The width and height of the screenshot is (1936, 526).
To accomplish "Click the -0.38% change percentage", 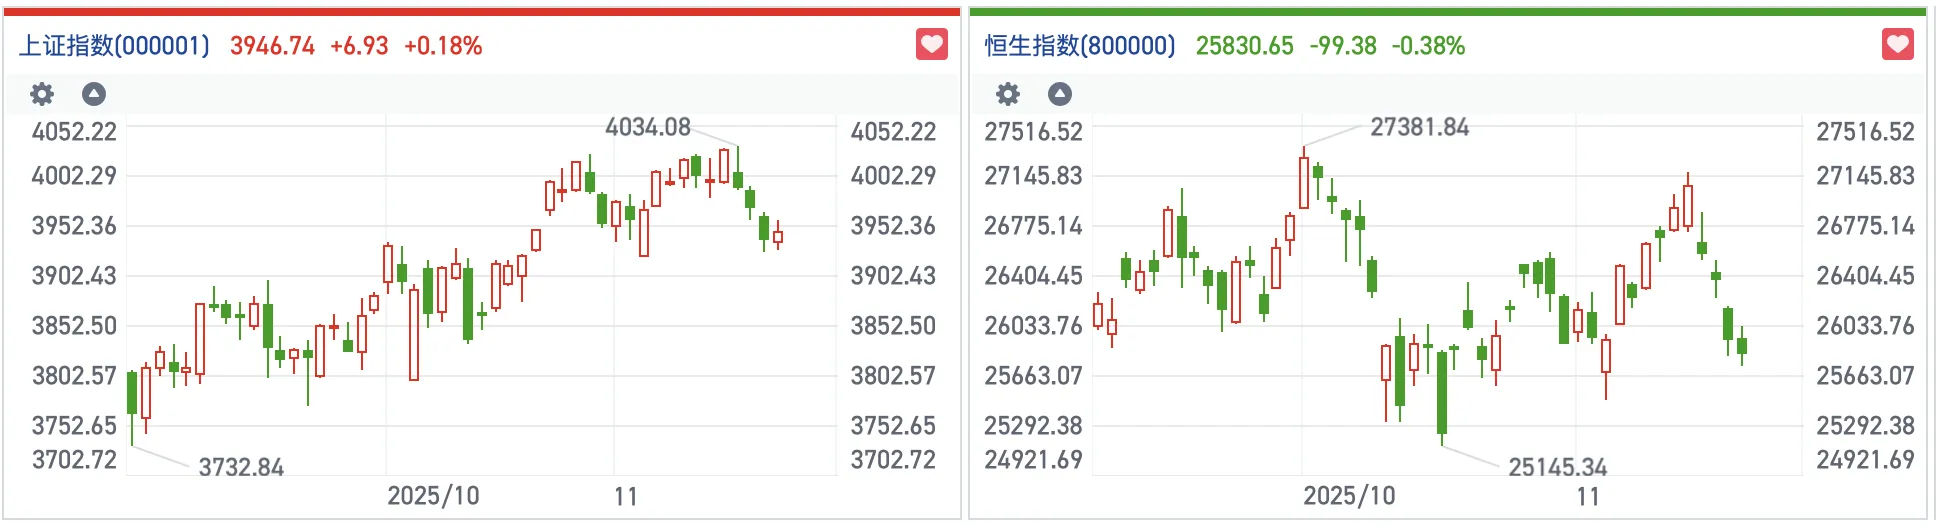I will (1428, 46).
